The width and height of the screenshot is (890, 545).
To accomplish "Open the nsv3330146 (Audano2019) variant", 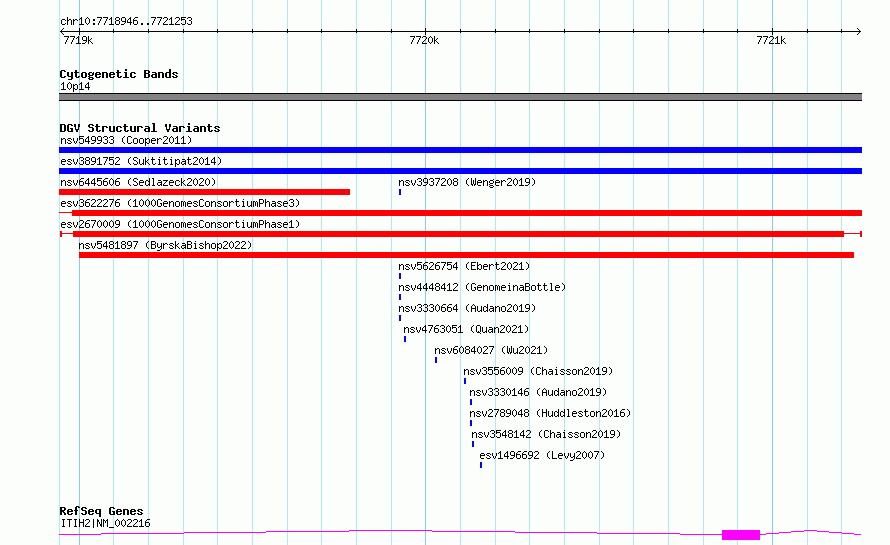I will 538,392.
